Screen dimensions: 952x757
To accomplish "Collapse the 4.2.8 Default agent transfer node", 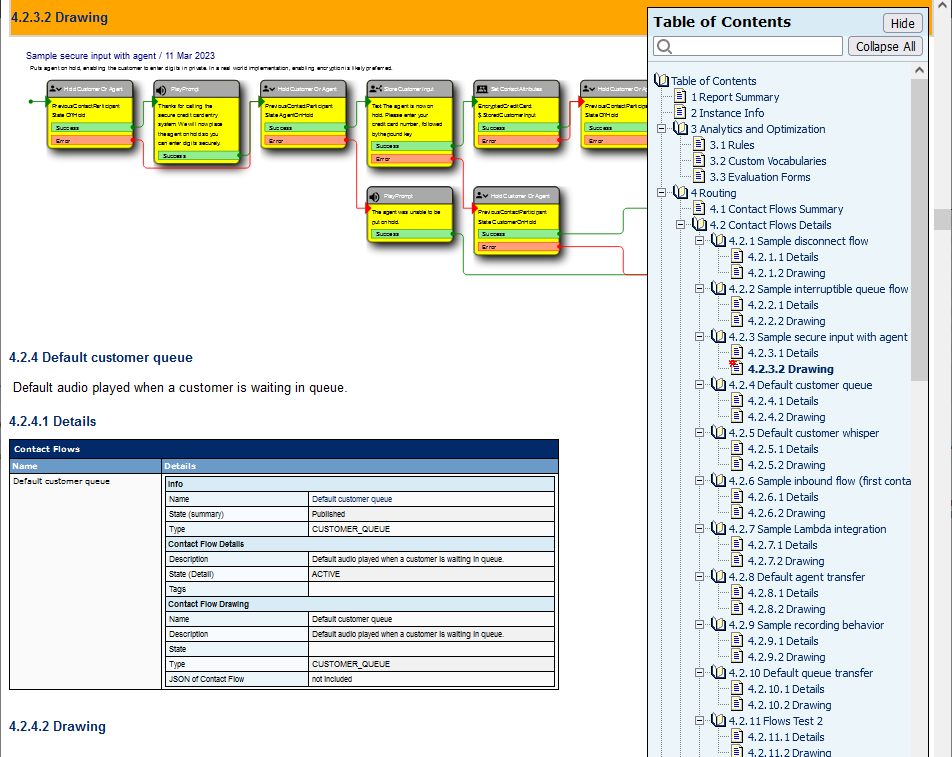I will [x=699, y=576].
